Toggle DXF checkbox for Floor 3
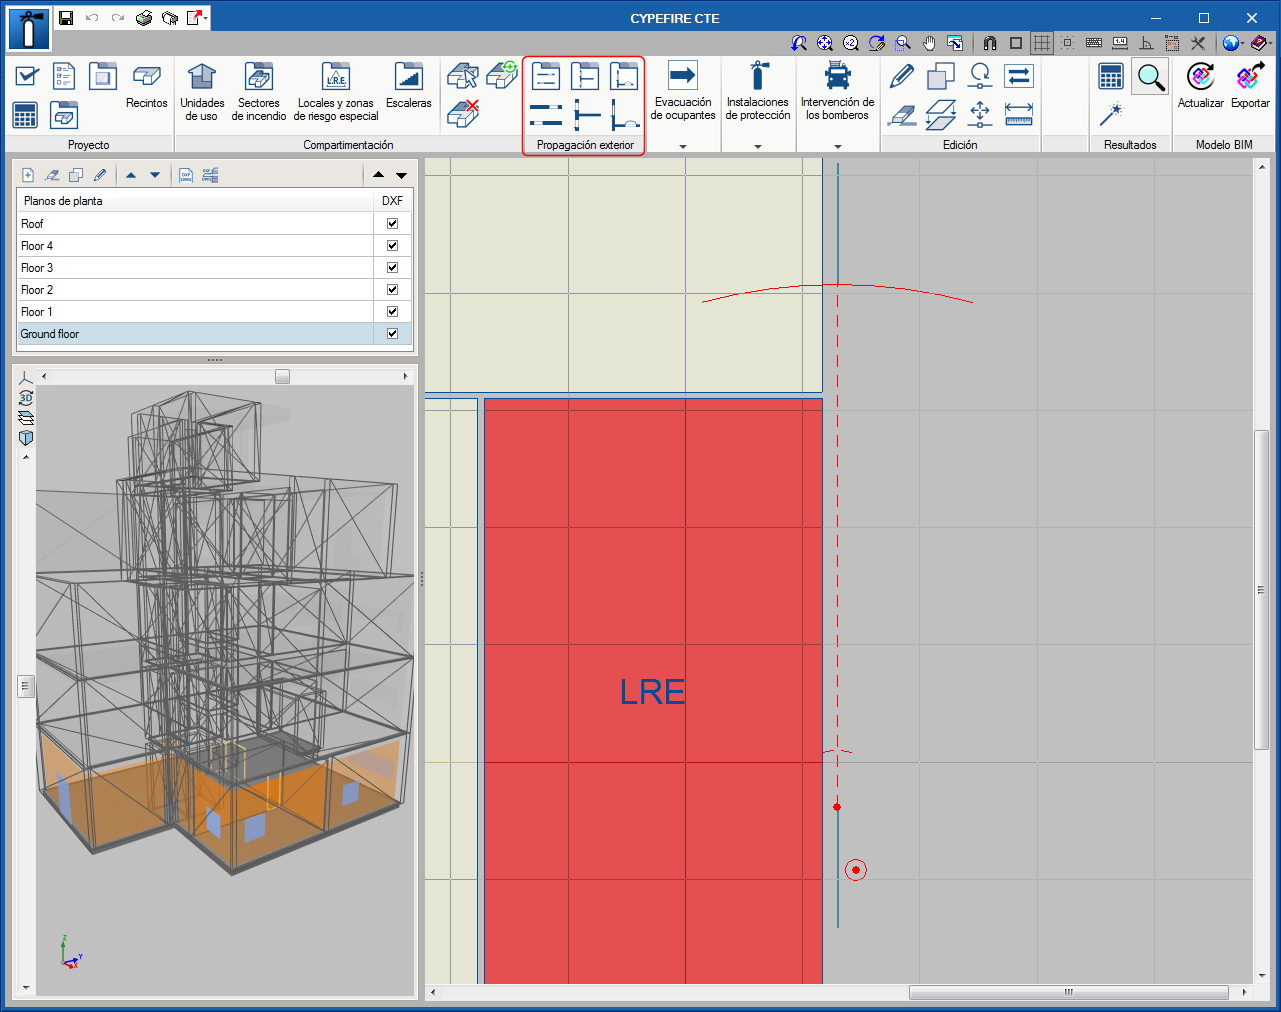The image size is (1281, 1012). 392,268
